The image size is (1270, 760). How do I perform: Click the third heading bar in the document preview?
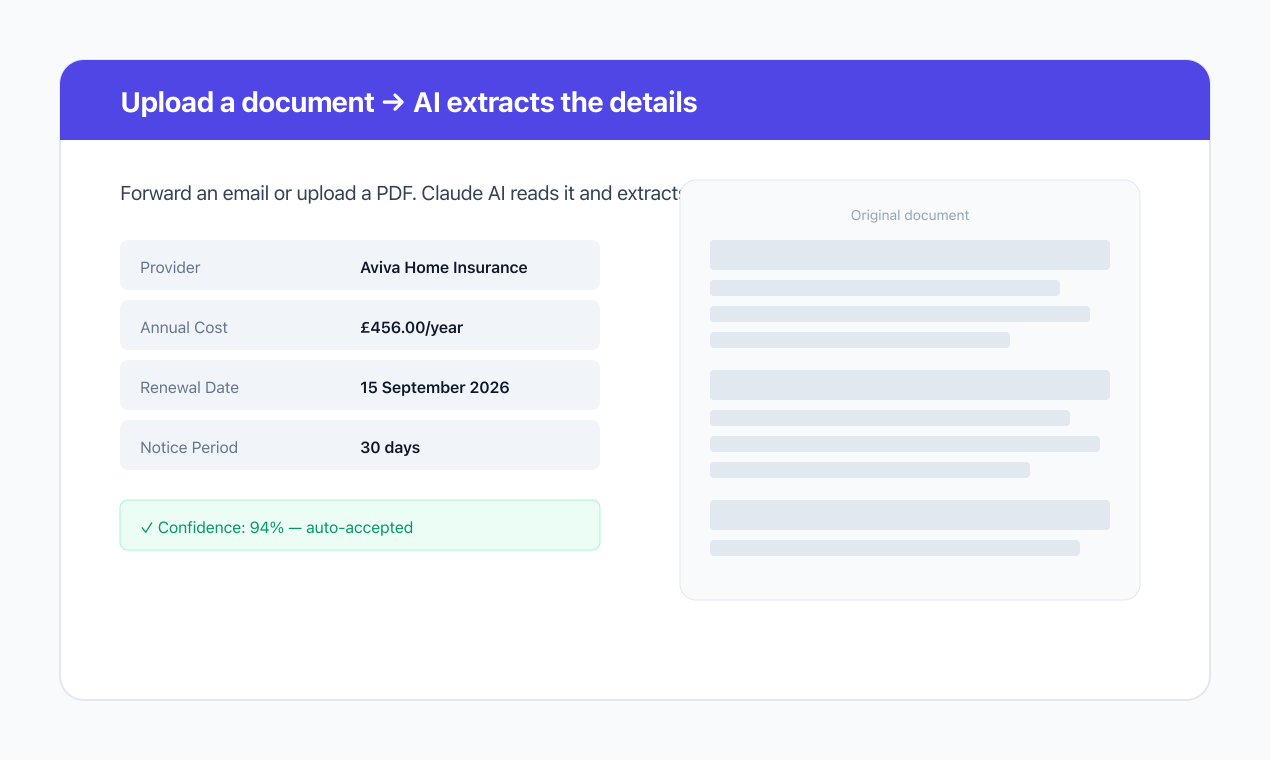pyautogui.click(x=910, y=515)
